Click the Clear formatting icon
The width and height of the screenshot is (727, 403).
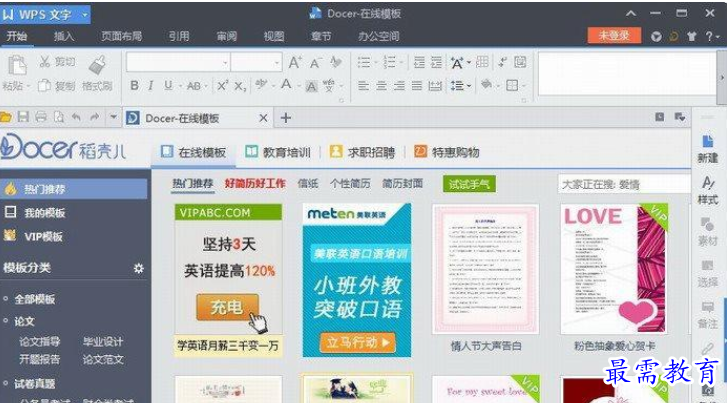pos(336,62)
